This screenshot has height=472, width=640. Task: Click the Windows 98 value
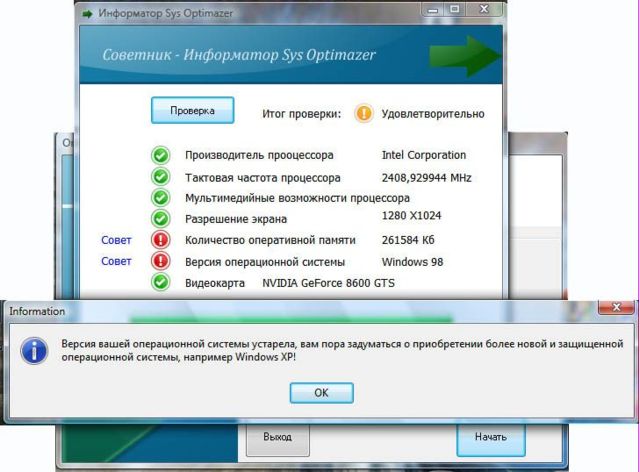(x=412, y=262)
